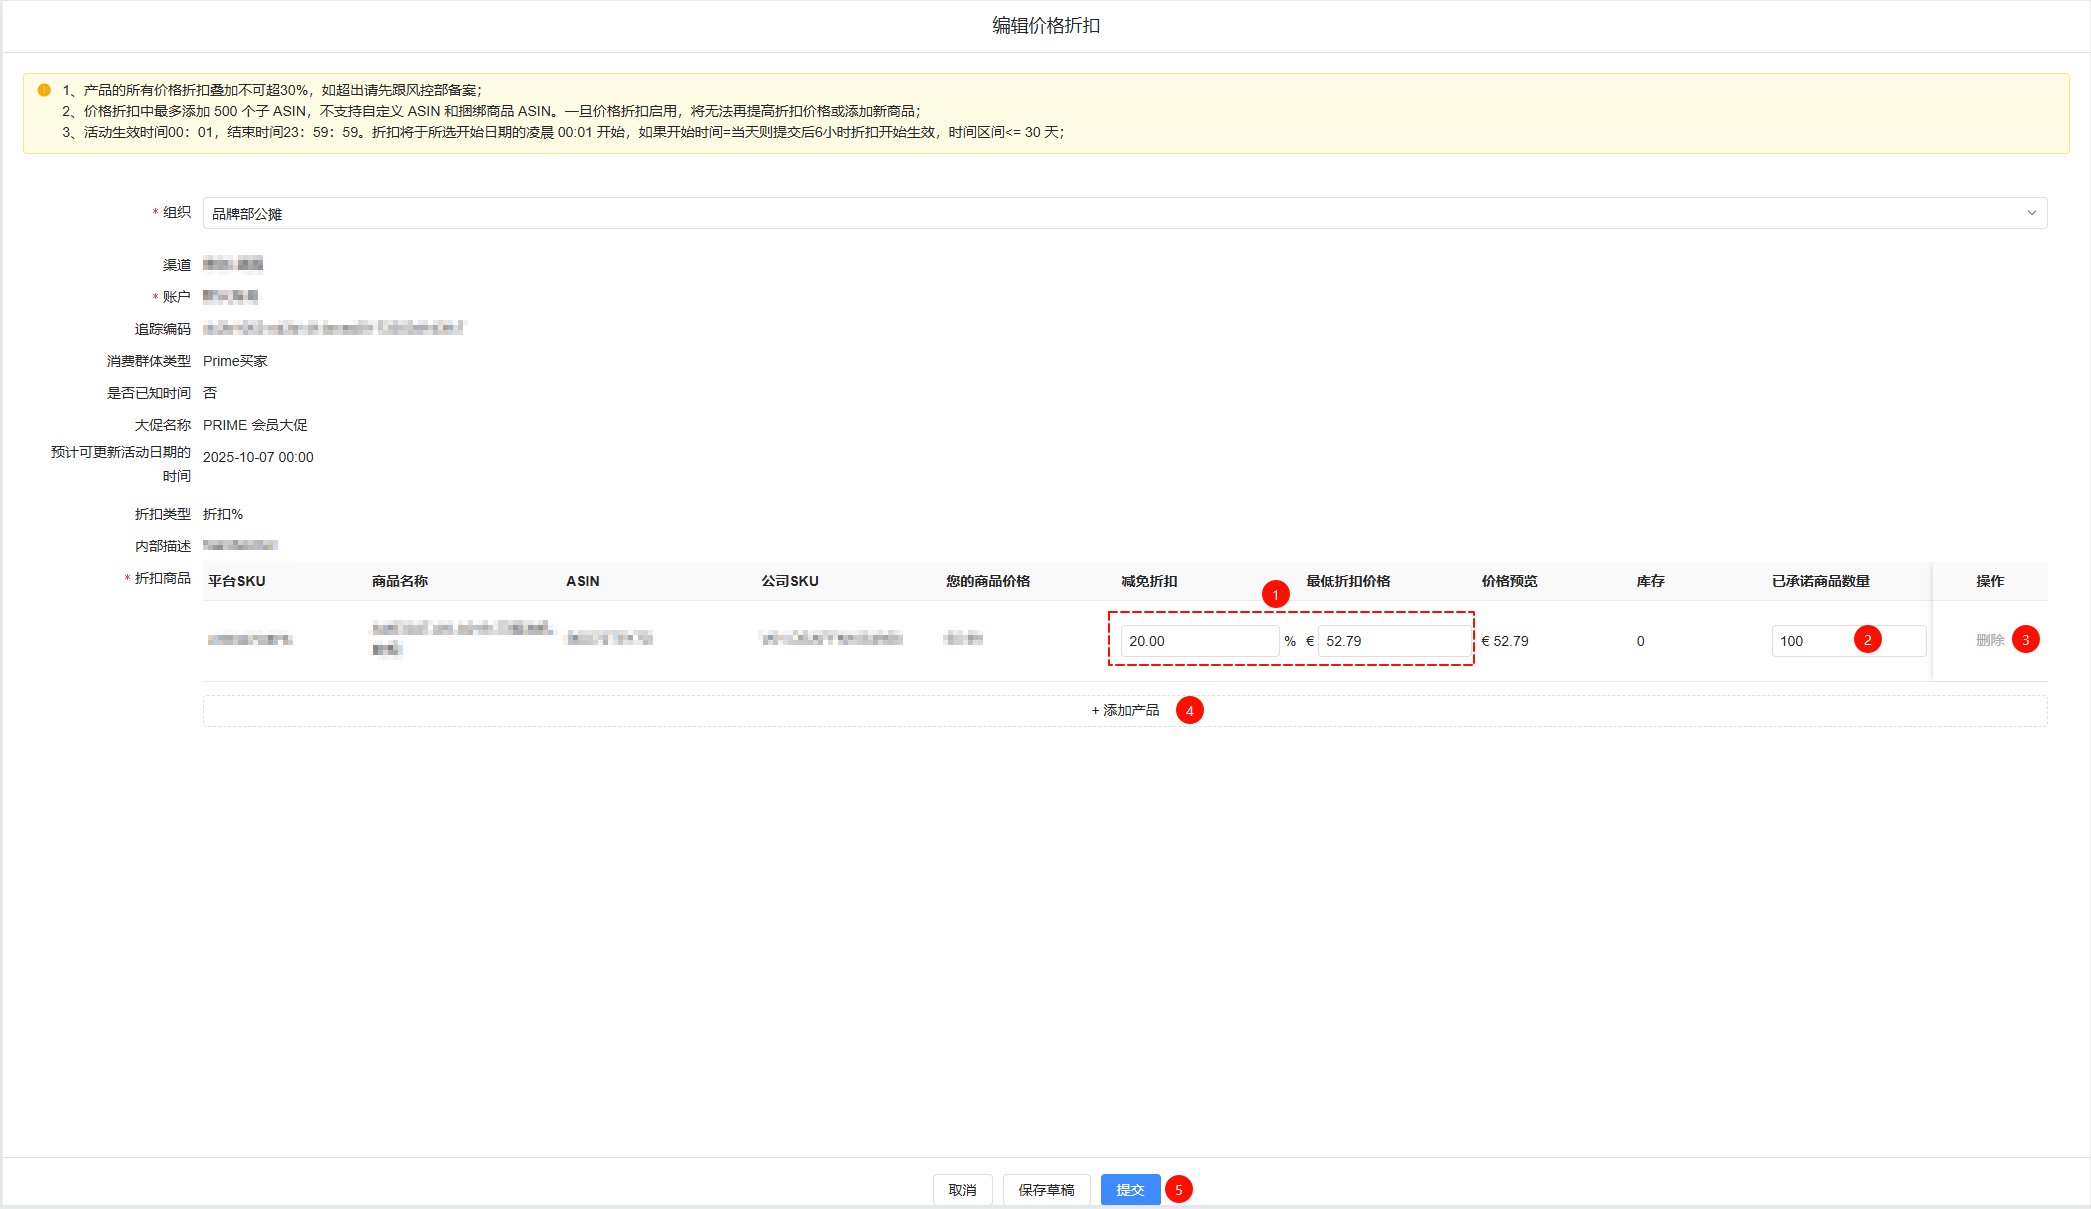This screenshot has height=1209, width=2091.
Task: Click red annotation badge number 2
Action: tap(1867, 640)
